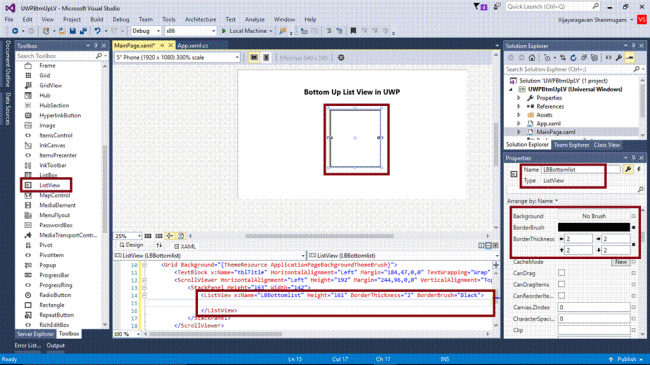Toggle snapping to gridlines button
This screenshot has width=650, height=365.
pos(159,236)
